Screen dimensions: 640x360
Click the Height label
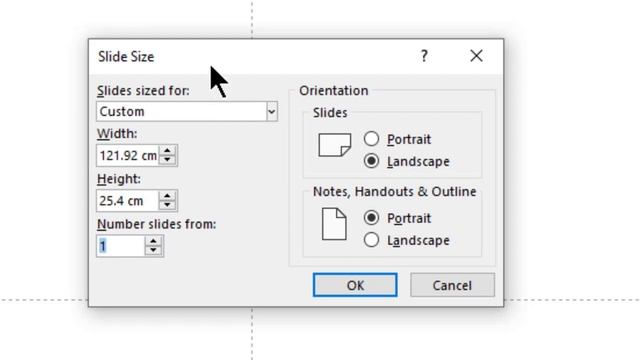(x=119, y=179)
